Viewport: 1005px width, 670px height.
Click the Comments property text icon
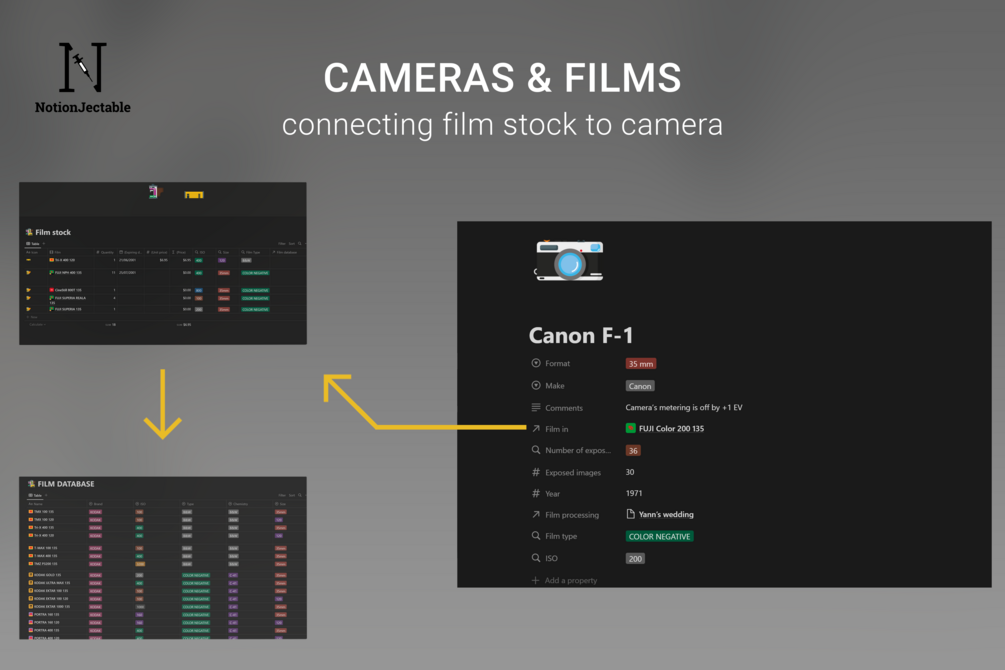(x=536, y=407)
